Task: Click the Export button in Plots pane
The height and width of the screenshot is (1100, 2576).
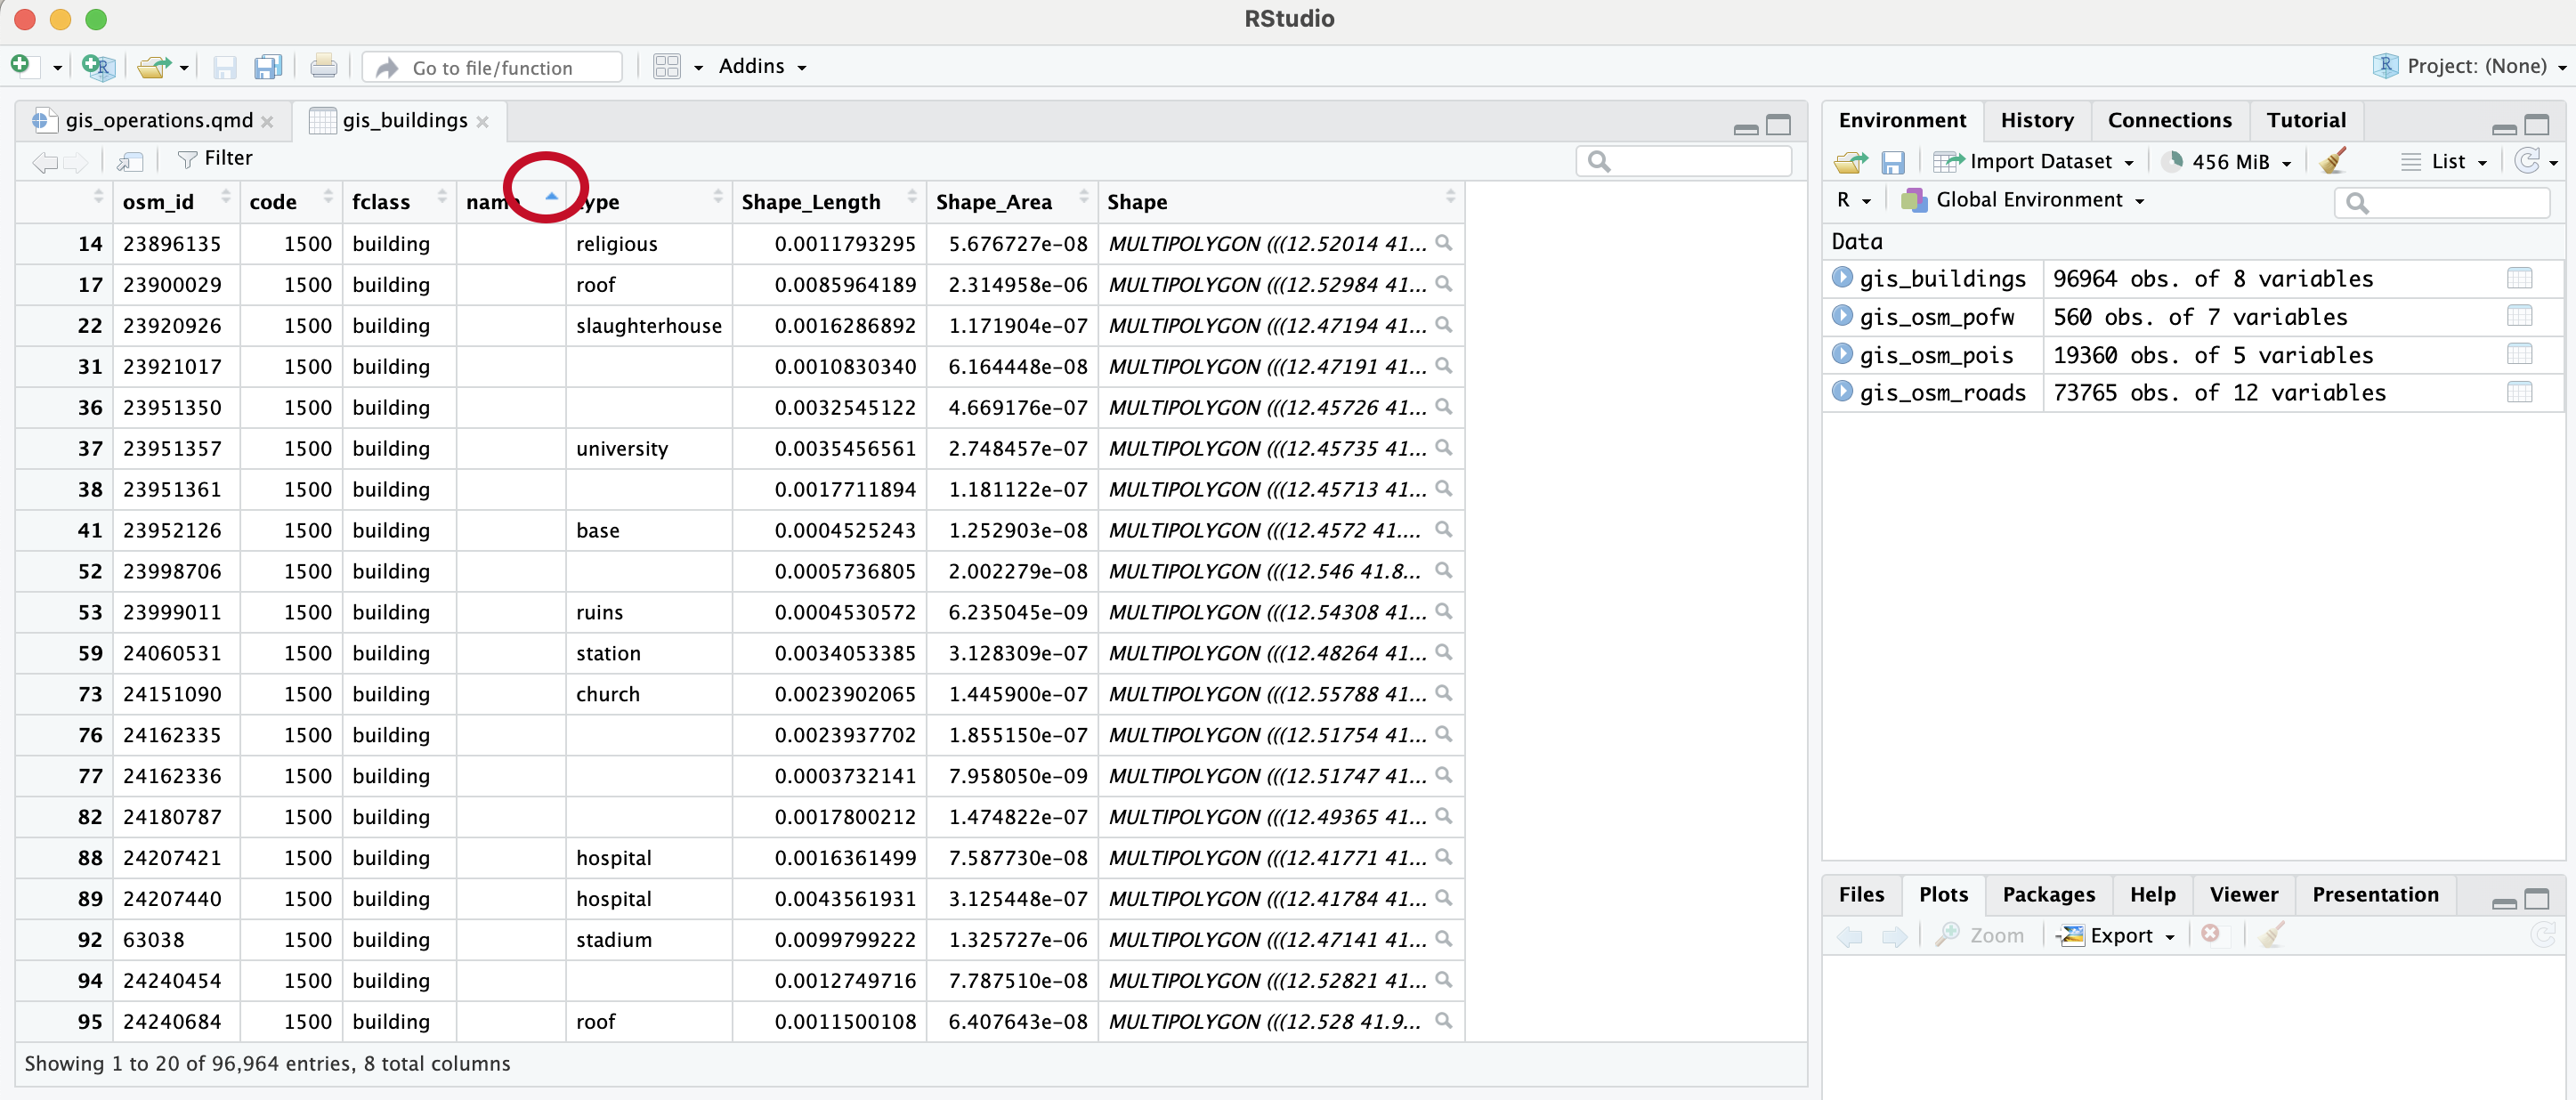Action: [2119, 936]
